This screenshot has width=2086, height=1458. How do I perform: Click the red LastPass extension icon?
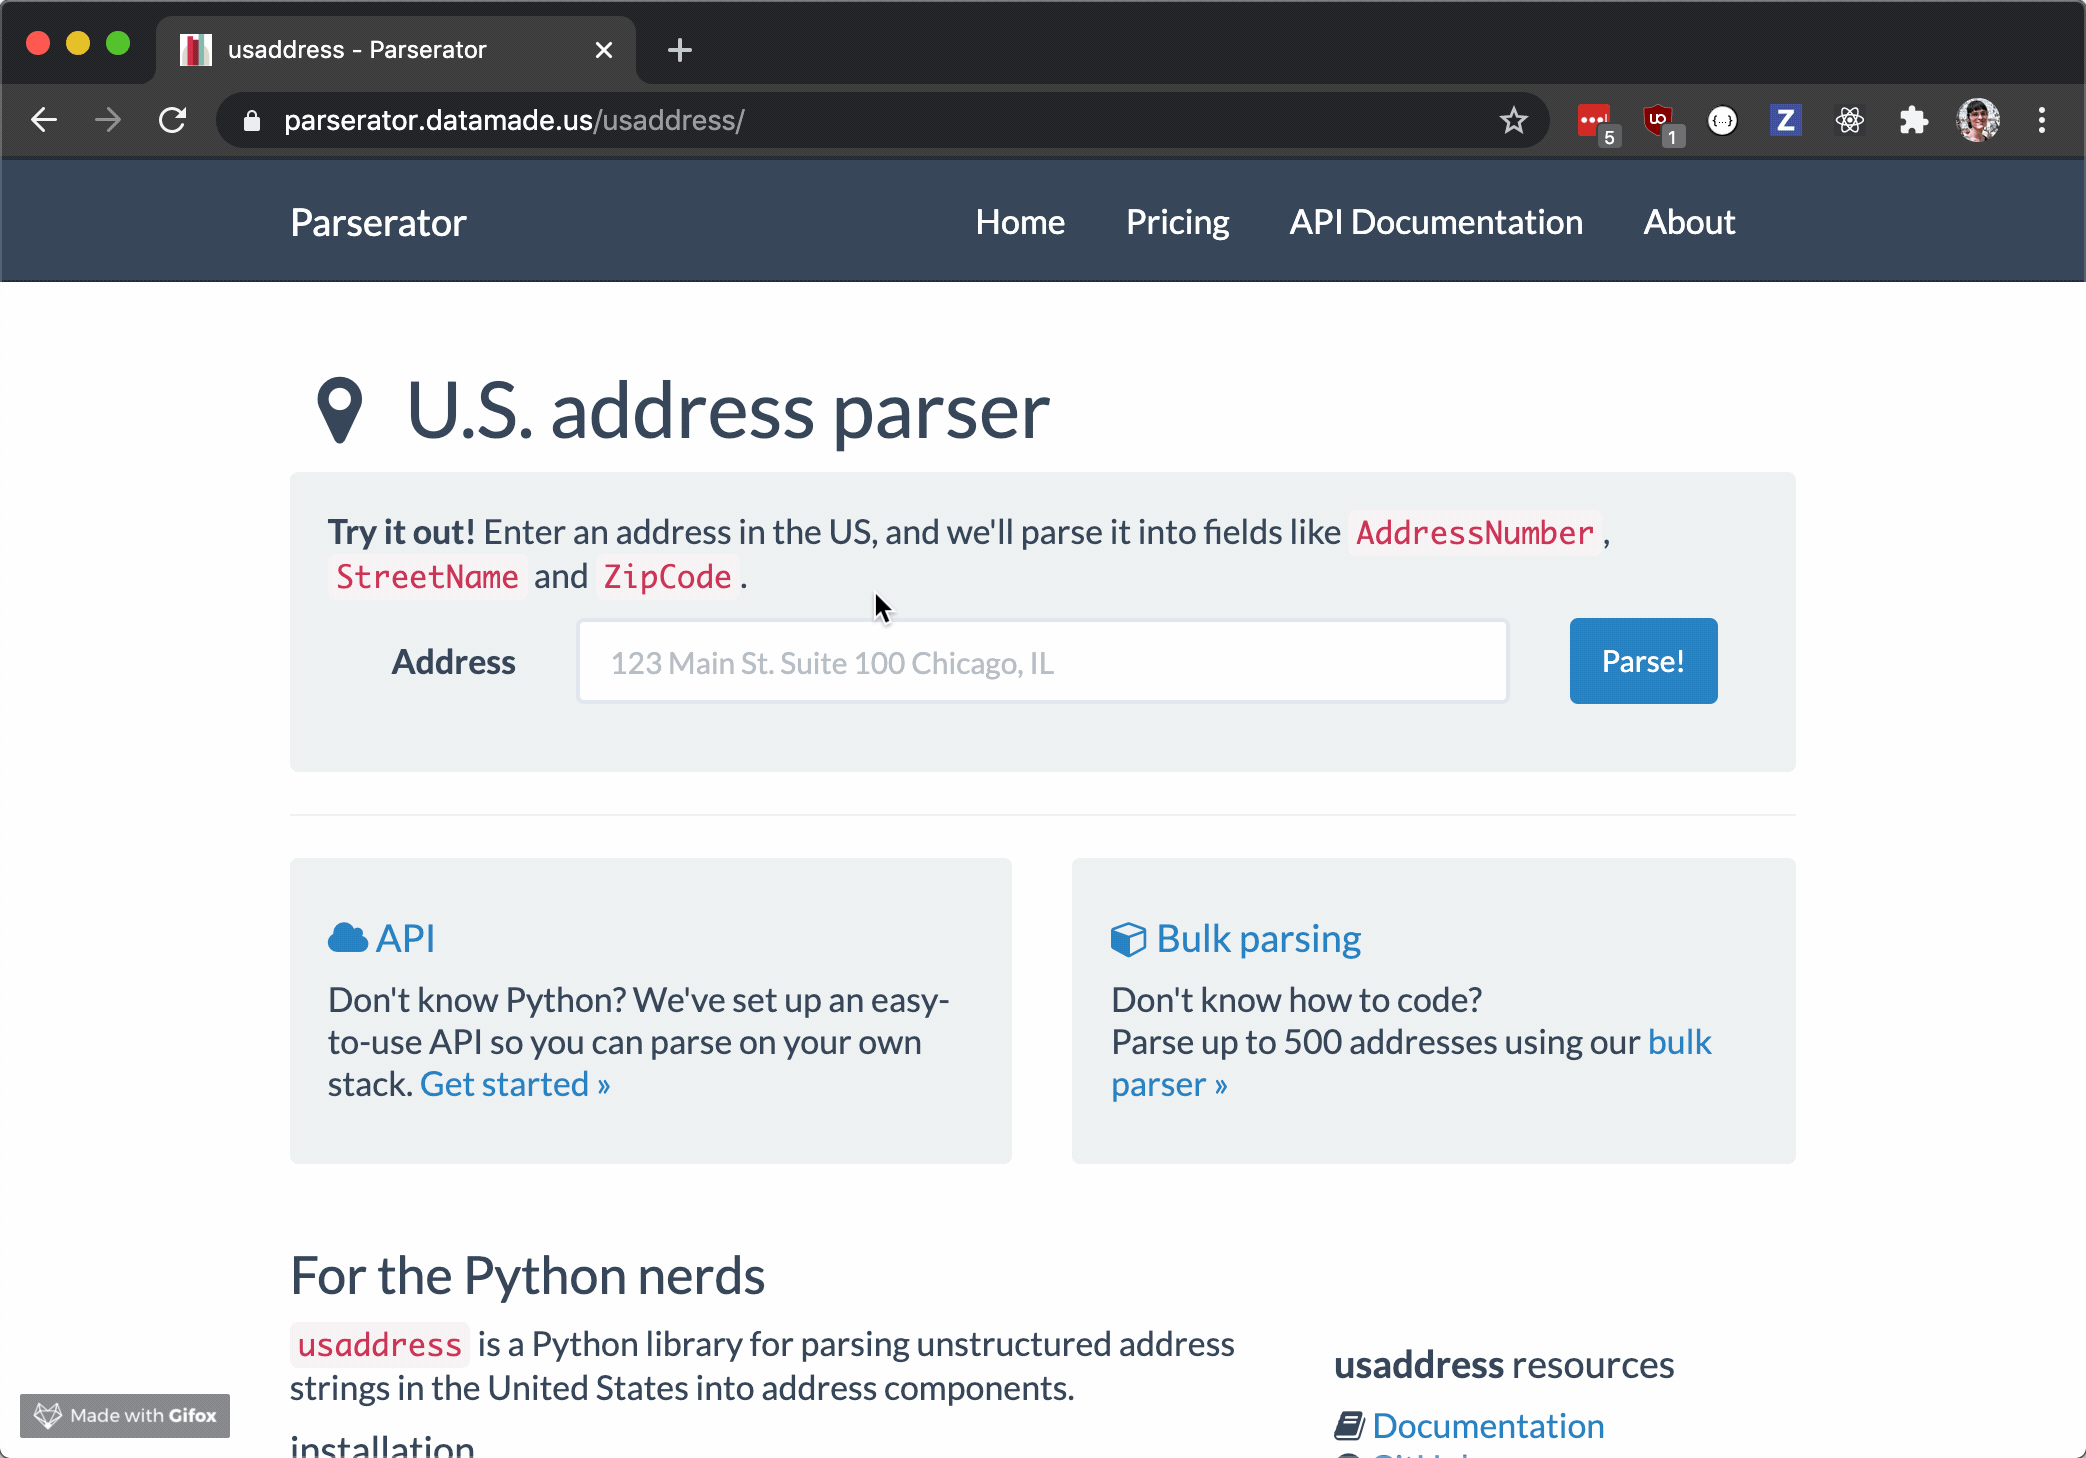pos(1594,120)
